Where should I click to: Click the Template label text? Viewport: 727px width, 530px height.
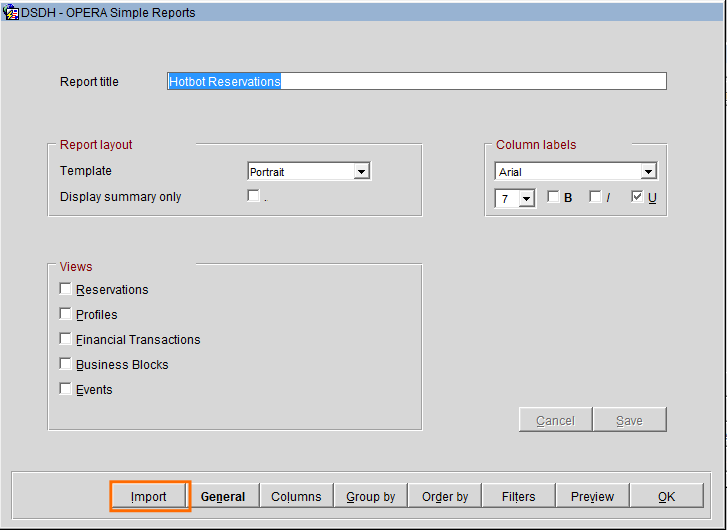86,171
